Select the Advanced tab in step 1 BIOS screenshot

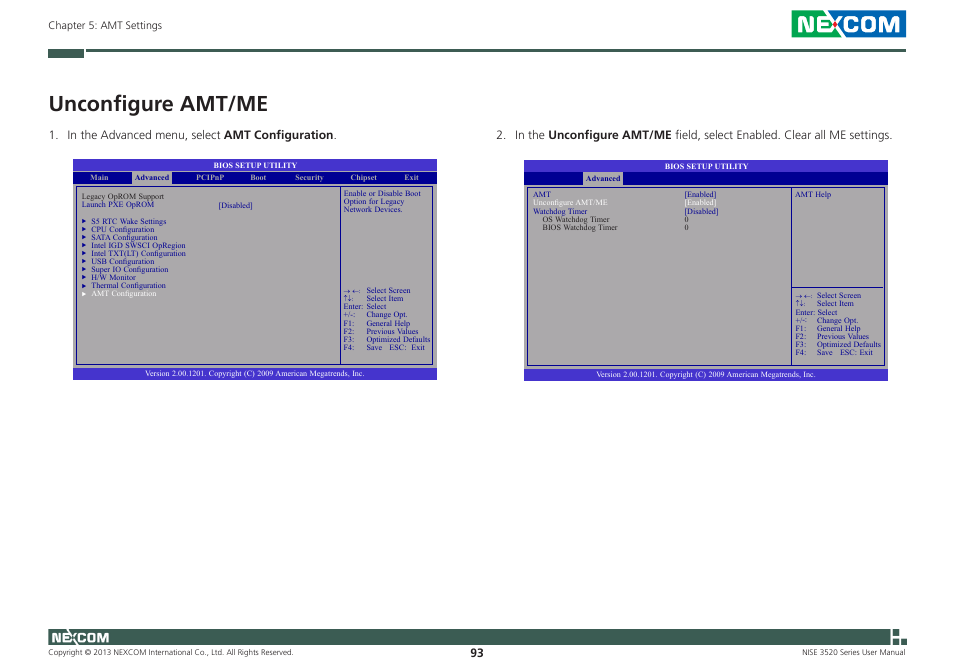pyautogui.click(x=151, y=178)
